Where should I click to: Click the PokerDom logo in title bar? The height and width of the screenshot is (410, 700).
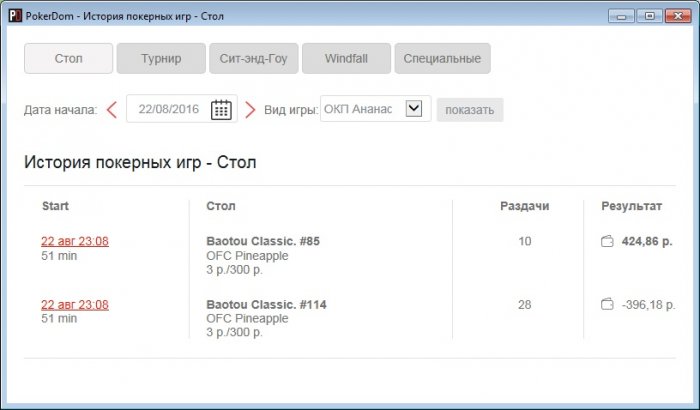coord(15,16)
